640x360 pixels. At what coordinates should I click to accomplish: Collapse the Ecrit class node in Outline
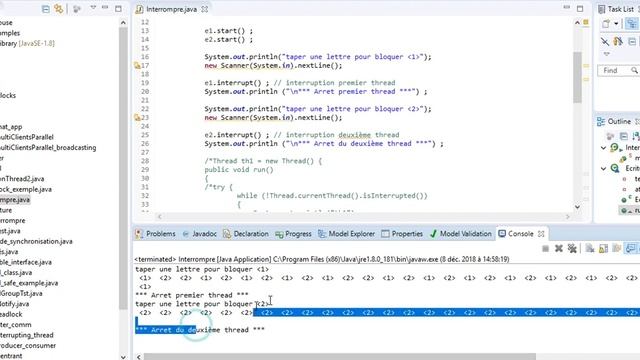(604, 169)
